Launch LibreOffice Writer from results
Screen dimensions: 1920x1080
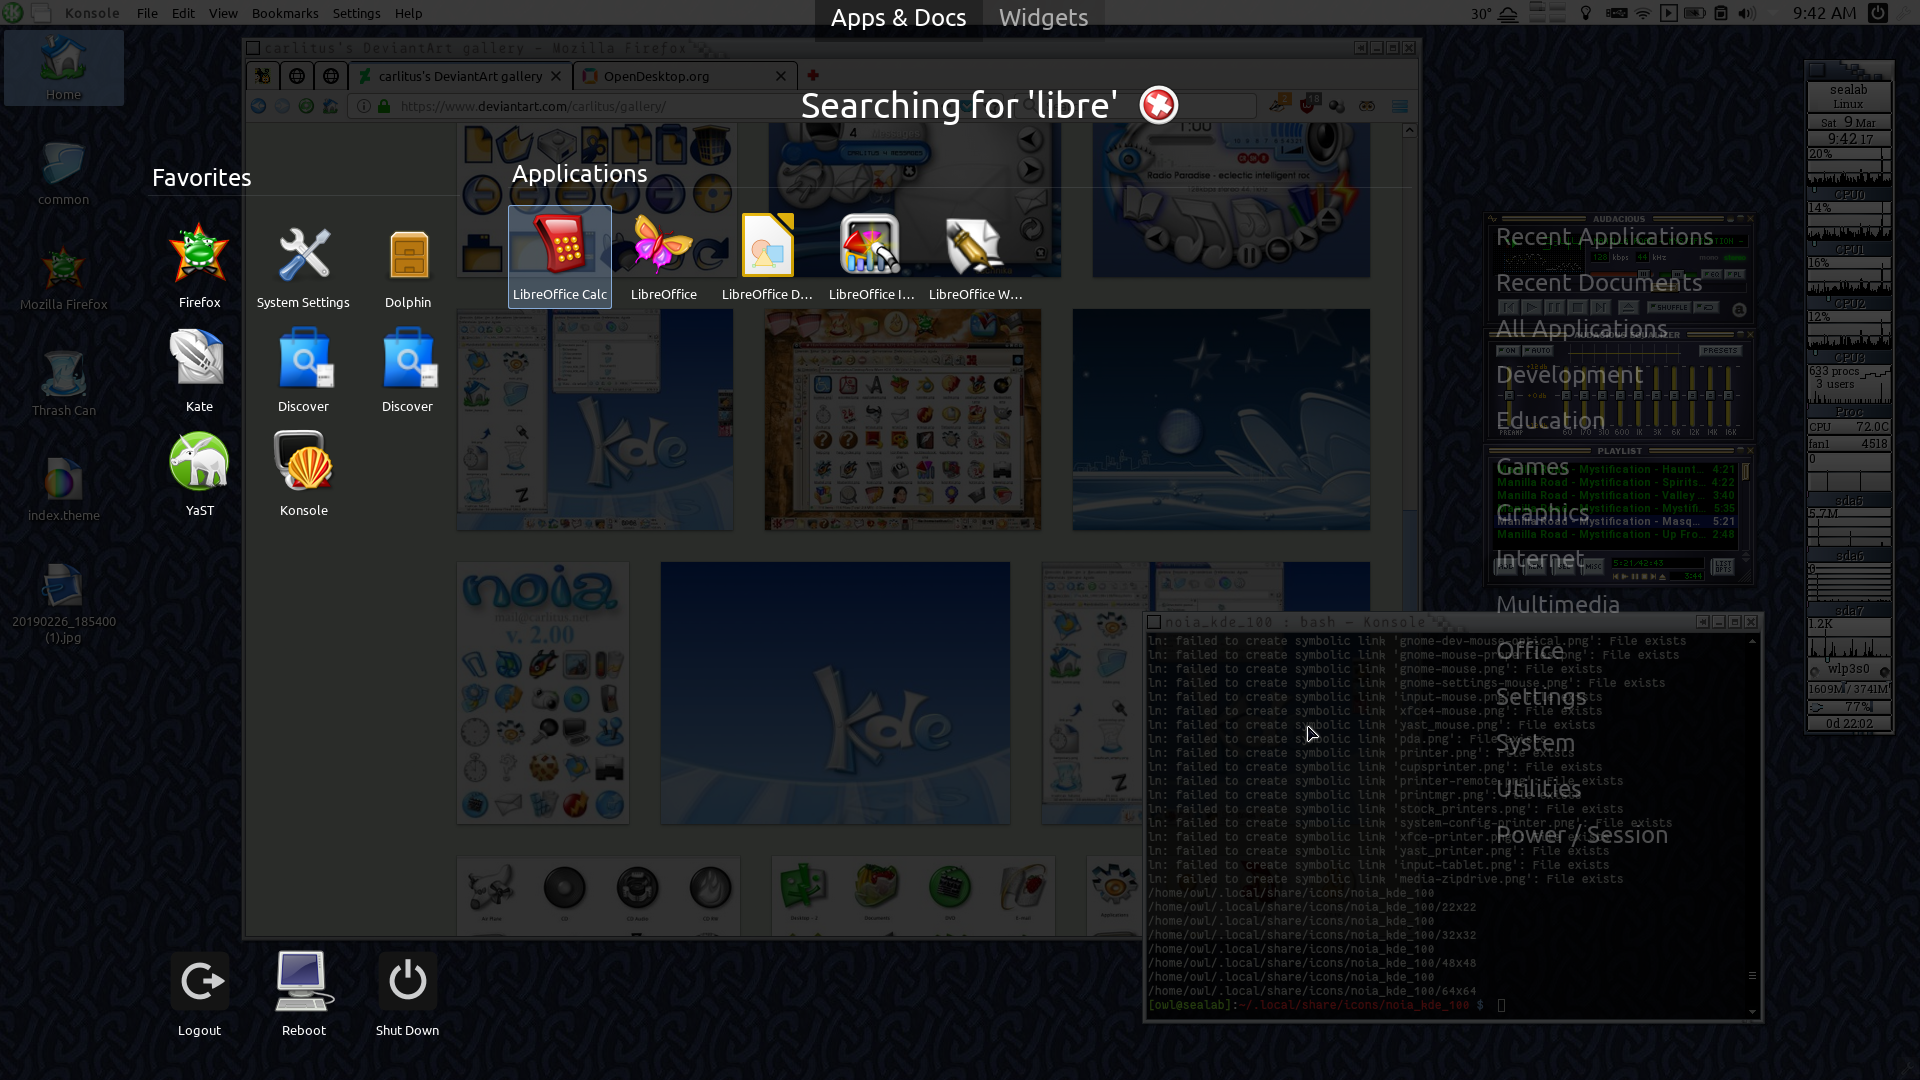[975, 256]
